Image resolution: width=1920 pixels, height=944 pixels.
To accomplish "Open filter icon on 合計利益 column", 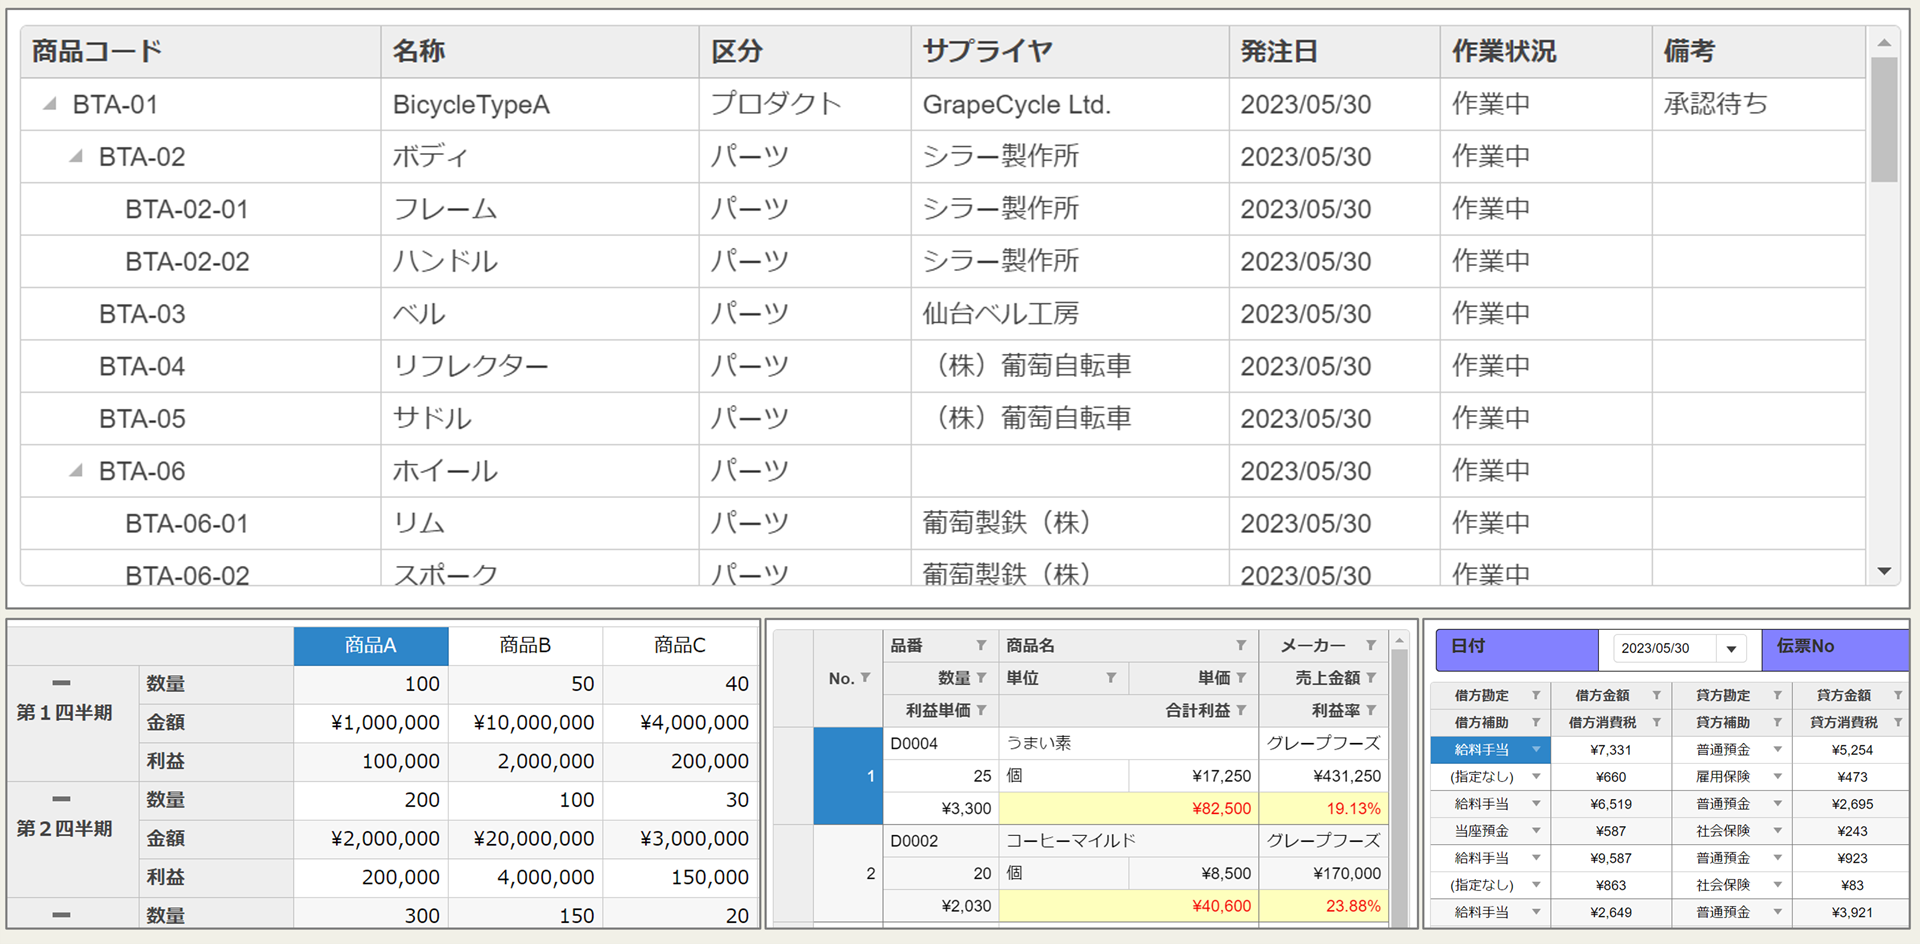I will click(1241, 710).
